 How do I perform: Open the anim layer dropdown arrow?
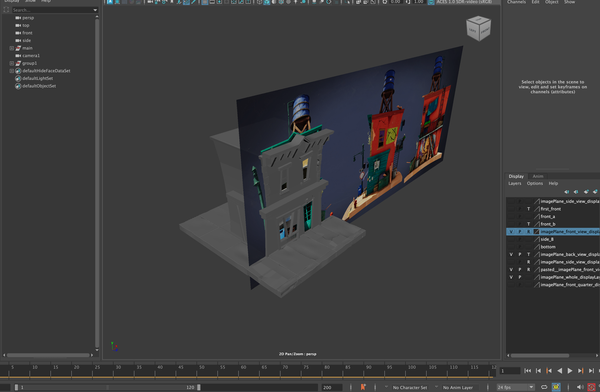436,387
